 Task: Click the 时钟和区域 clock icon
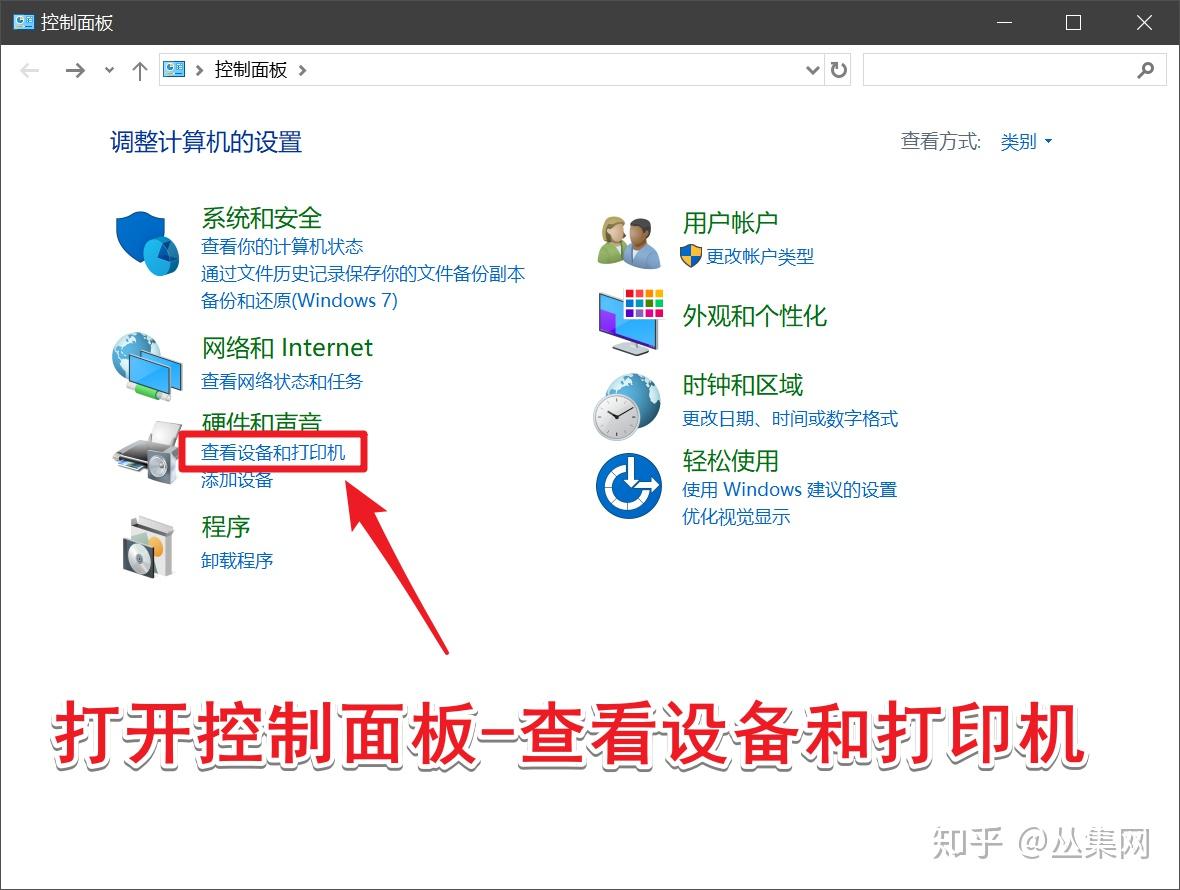[627, 404]
